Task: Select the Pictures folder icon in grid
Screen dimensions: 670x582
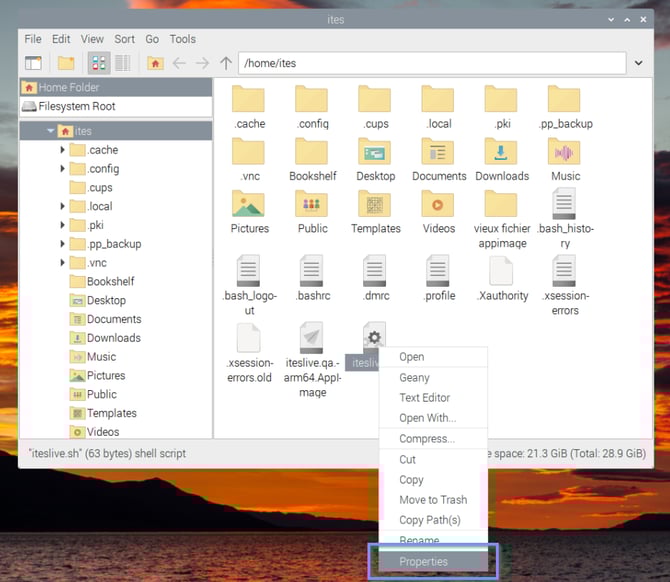Action: (x=249, y=205)
